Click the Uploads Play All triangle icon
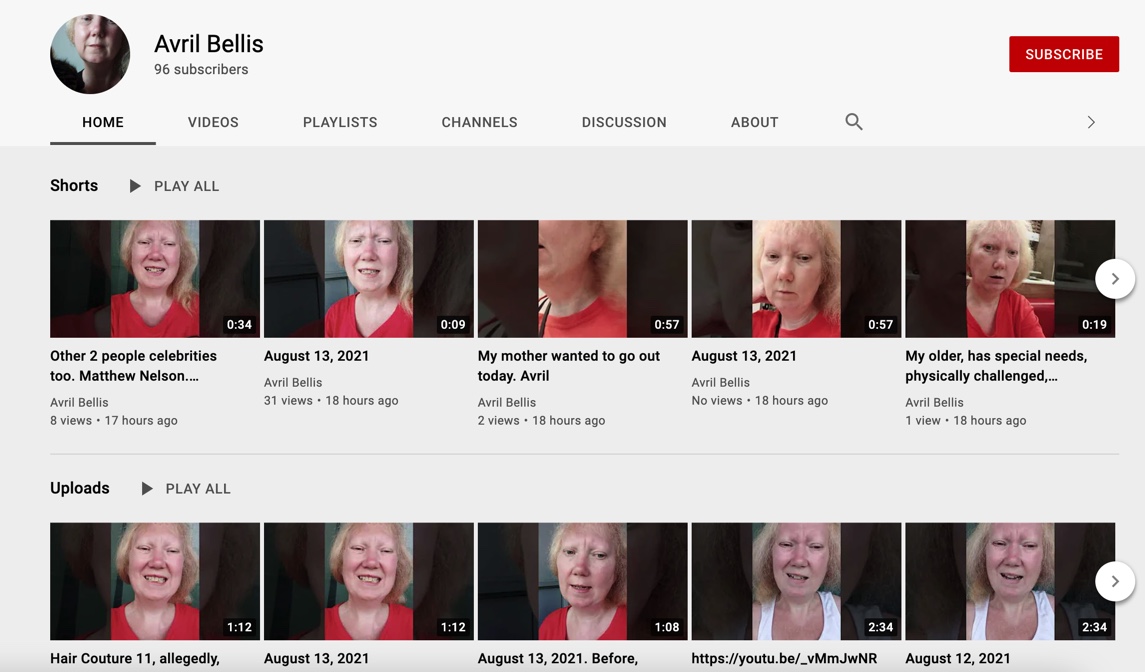Viewport: 1145px width, 672px height. pos(147,489)
